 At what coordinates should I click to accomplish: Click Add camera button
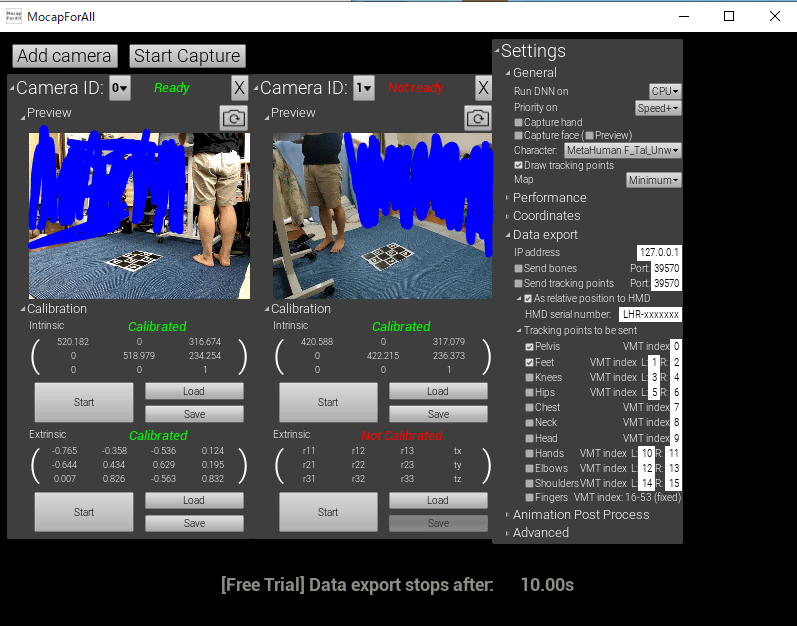65,56
